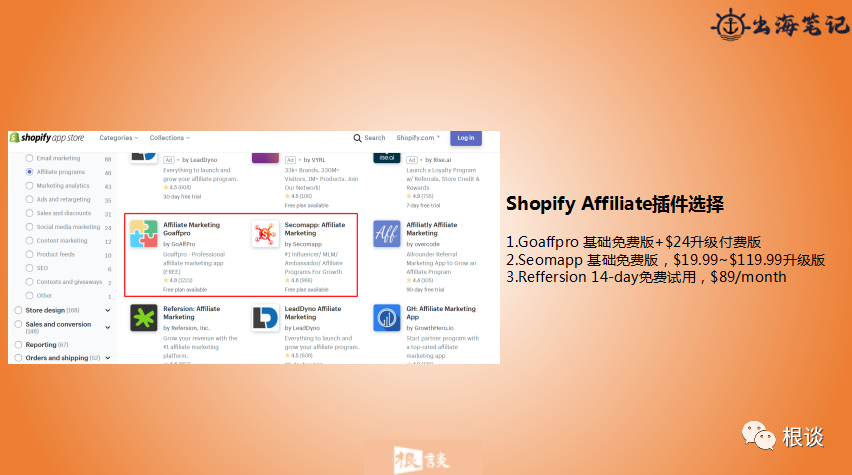
Task: Click the Search text link
Action: pyautogui.click(x=375, y=138)
